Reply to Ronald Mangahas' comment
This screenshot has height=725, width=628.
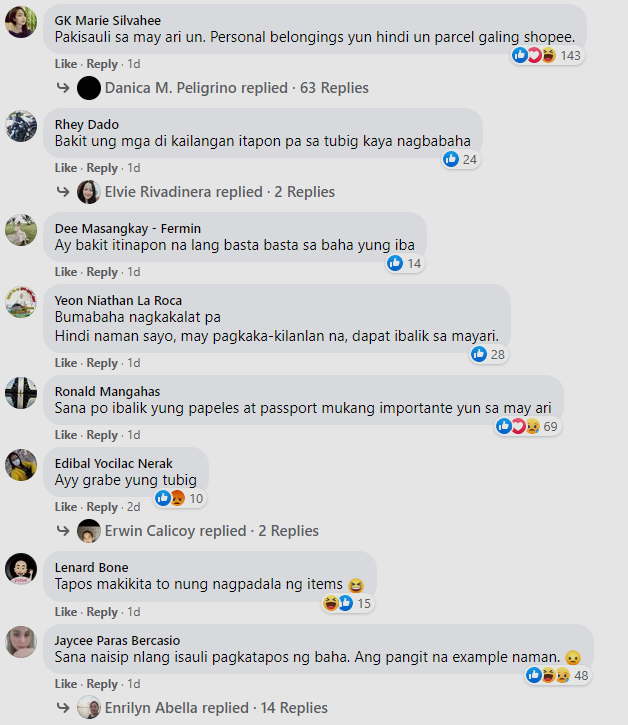(x=102, y=435)
